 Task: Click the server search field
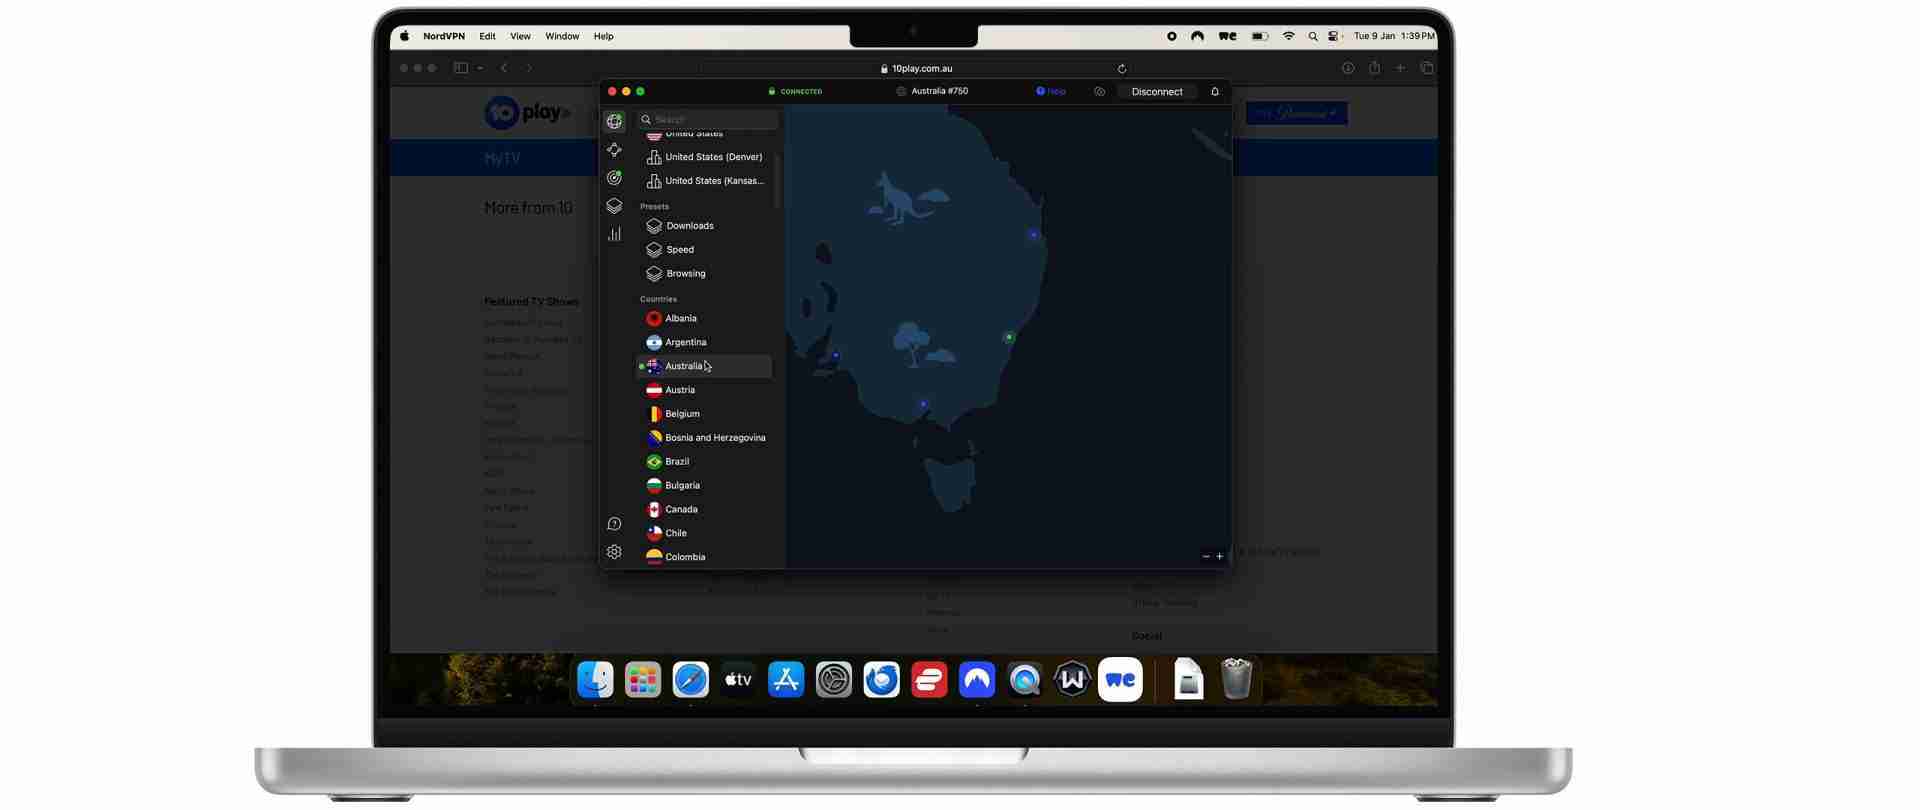(x=708, y=119)
